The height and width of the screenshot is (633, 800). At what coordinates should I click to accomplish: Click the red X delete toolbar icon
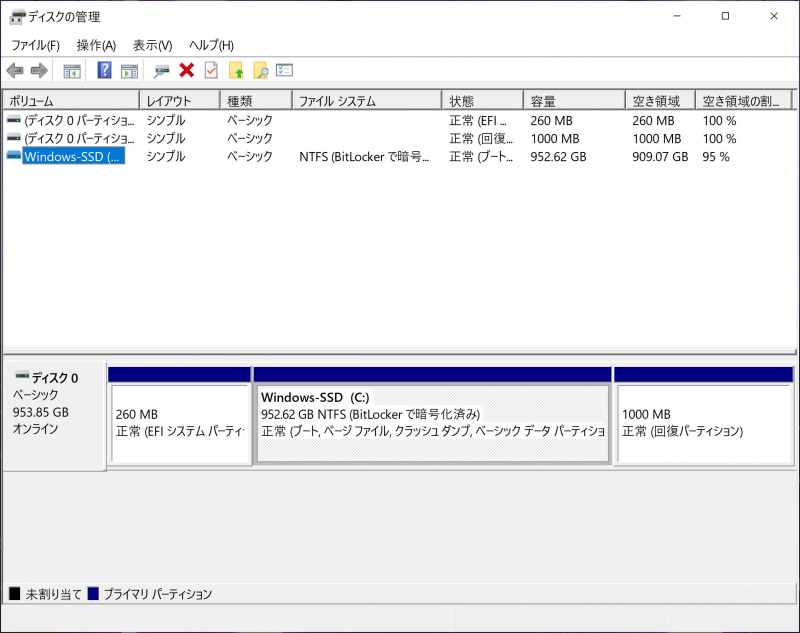coord(186,70)
